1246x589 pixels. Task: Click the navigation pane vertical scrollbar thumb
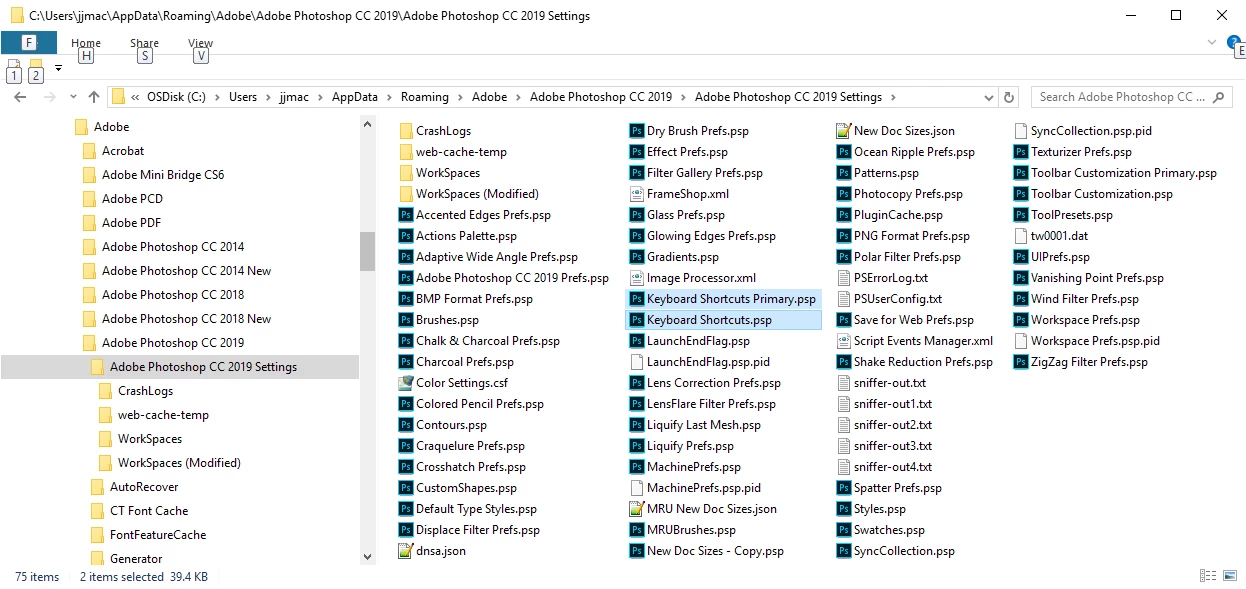coord(367,252)
